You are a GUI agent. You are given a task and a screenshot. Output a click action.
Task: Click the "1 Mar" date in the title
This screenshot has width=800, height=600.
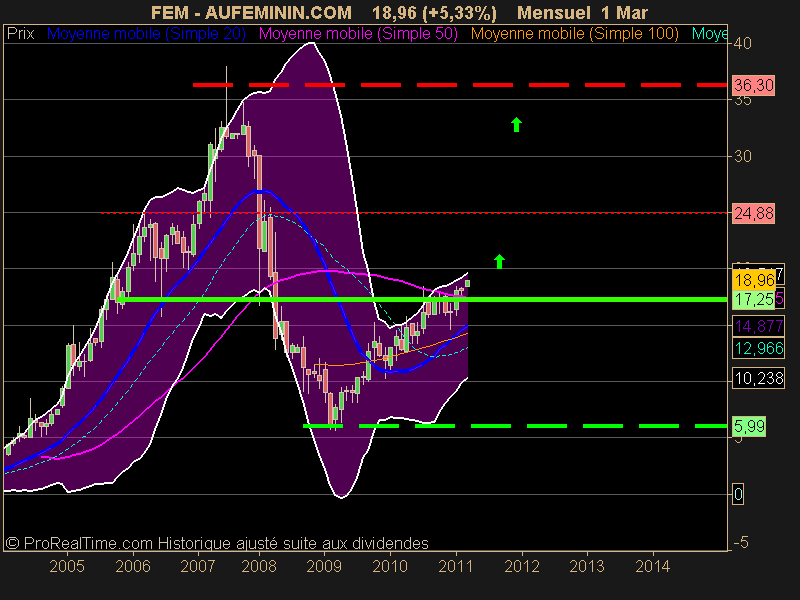(624, 12)
